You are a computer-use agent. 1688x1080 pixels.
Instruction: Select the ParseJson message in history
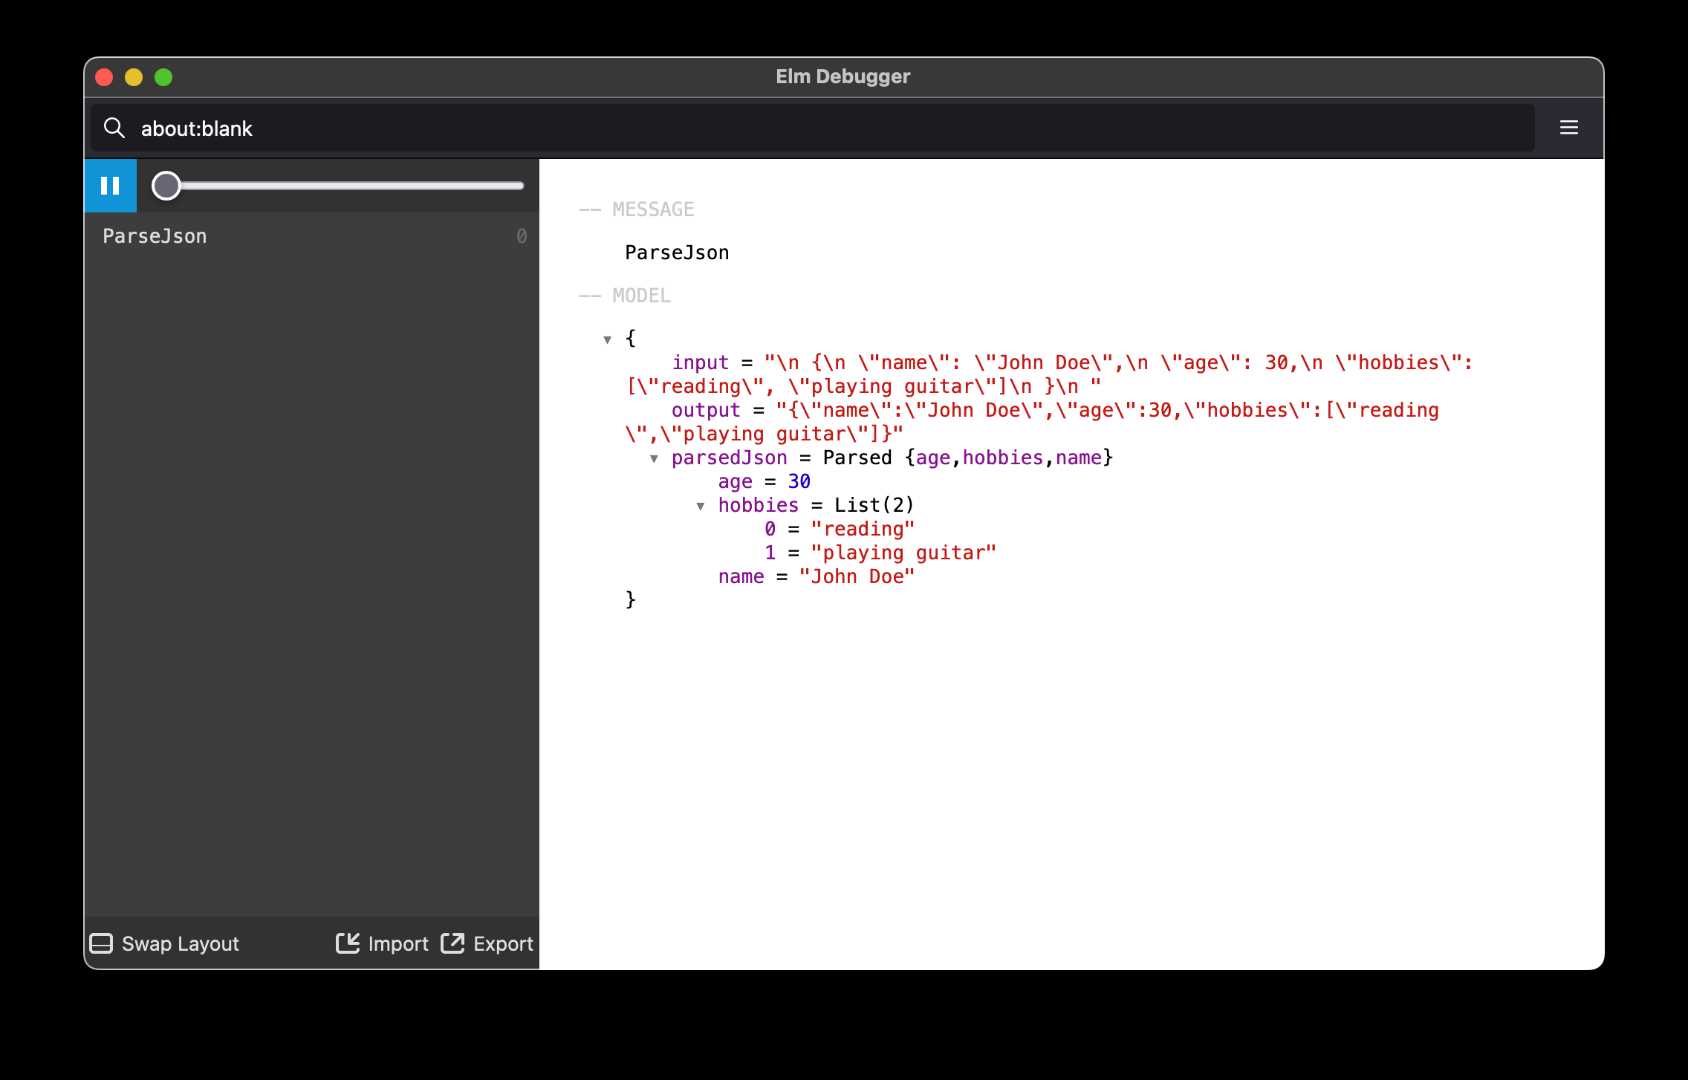312,236
